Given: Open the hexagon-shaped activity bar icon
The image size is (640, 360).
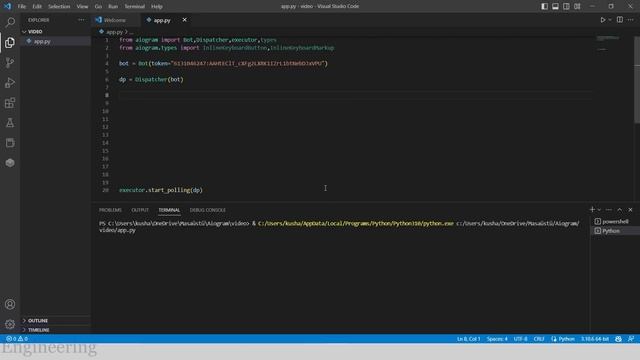Looking at the screenshot, I should click(x=10, y=162).
